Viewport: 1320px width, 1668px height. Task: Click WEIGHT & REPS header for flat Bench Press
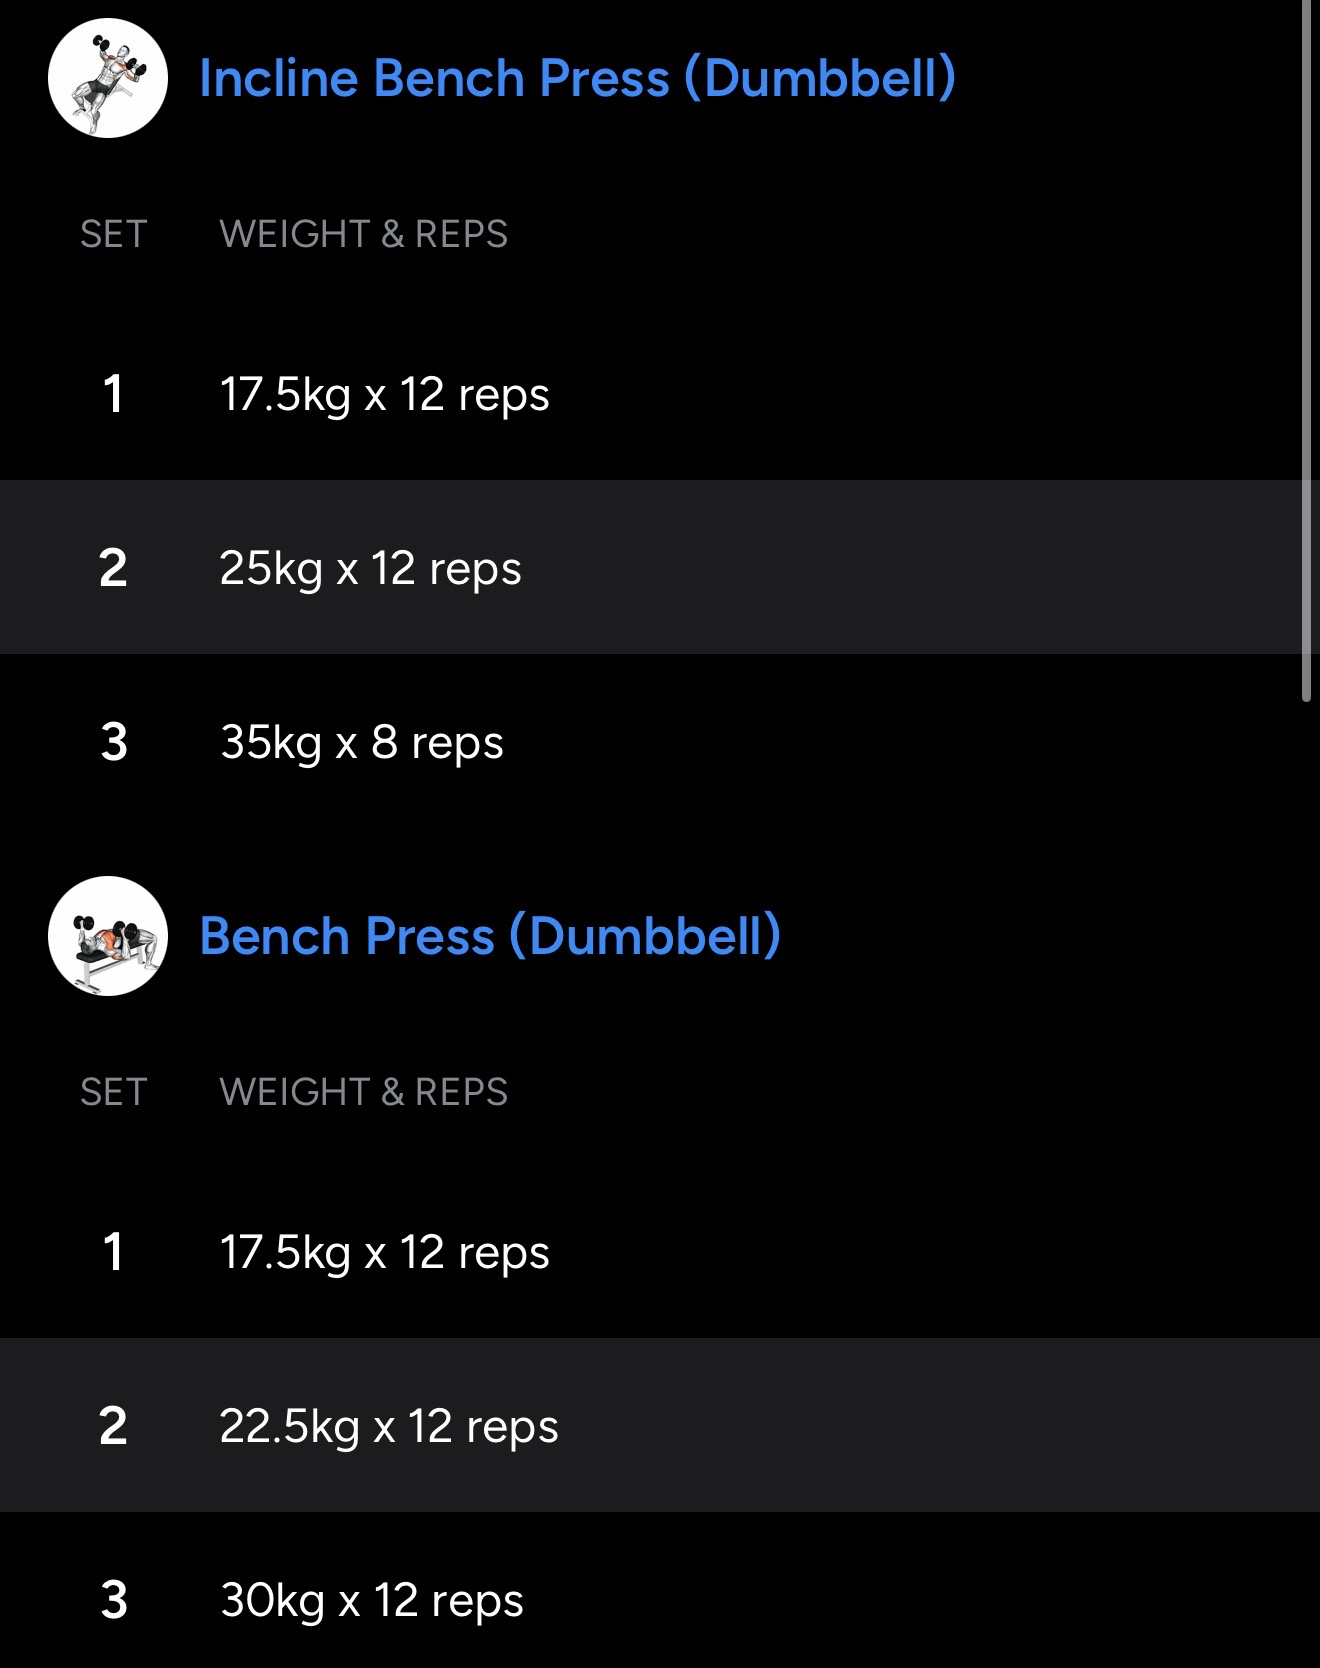[364, 1092]
